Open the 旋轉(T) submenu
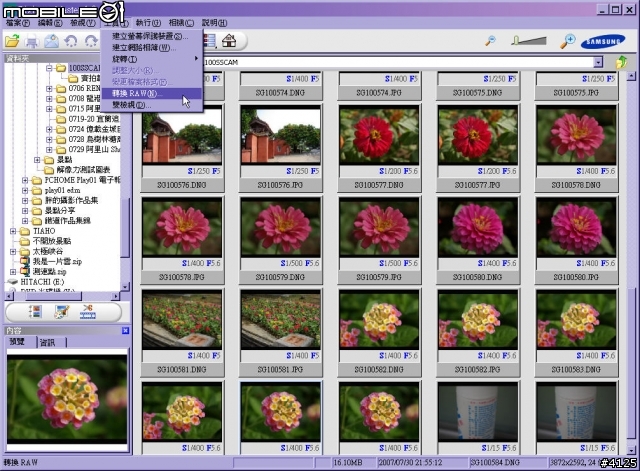 pyautogui.click(x=151, y=59)
